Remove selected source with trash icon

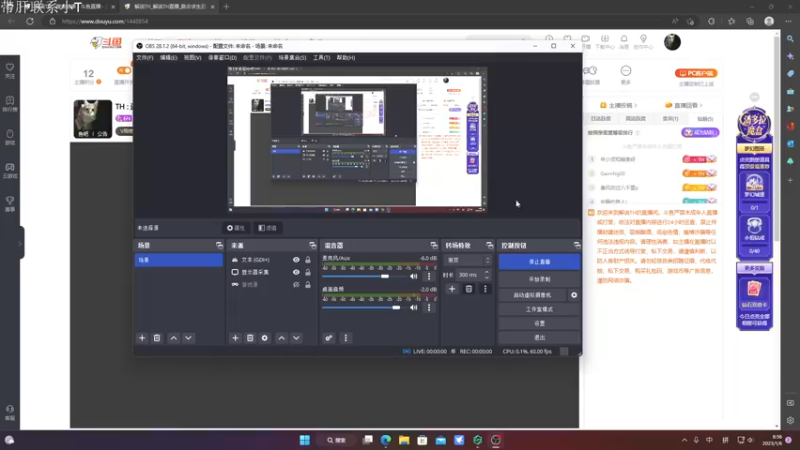[x=250, y=338]
